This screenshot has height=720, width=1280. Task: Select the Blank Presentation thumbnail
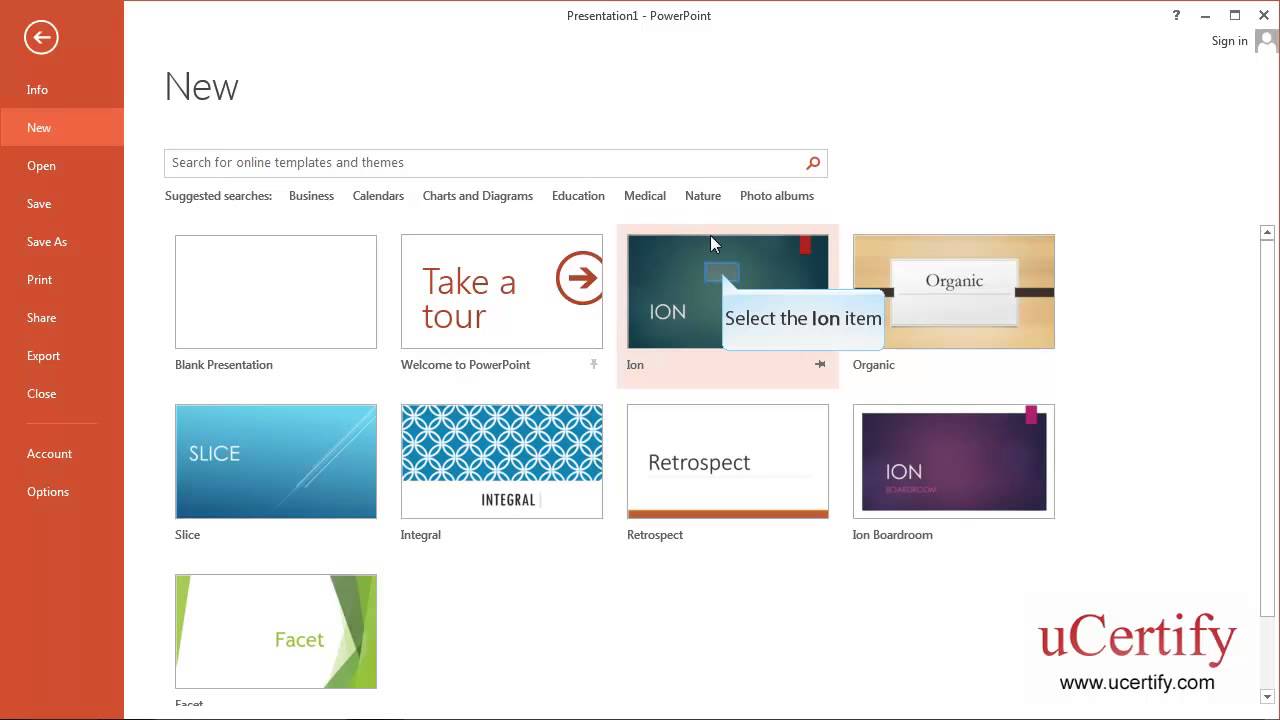(276, 292)
